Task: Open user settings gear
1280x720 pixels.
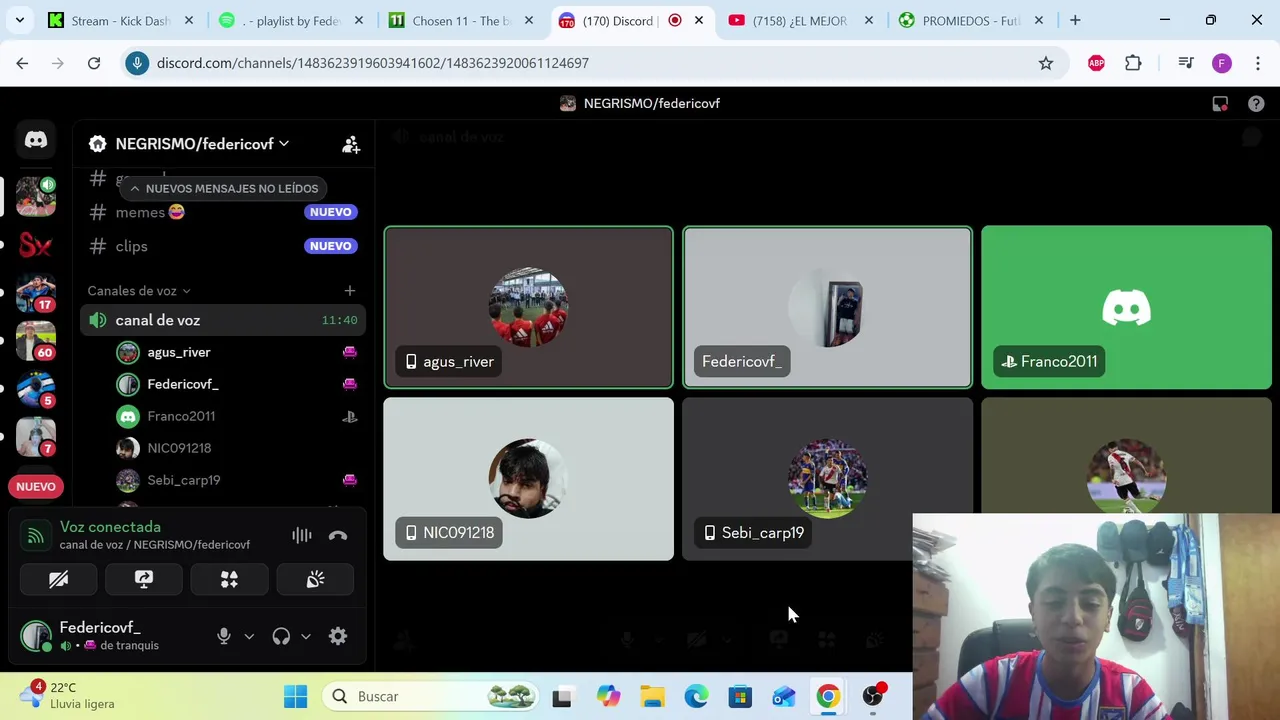Action: (338, 636)
